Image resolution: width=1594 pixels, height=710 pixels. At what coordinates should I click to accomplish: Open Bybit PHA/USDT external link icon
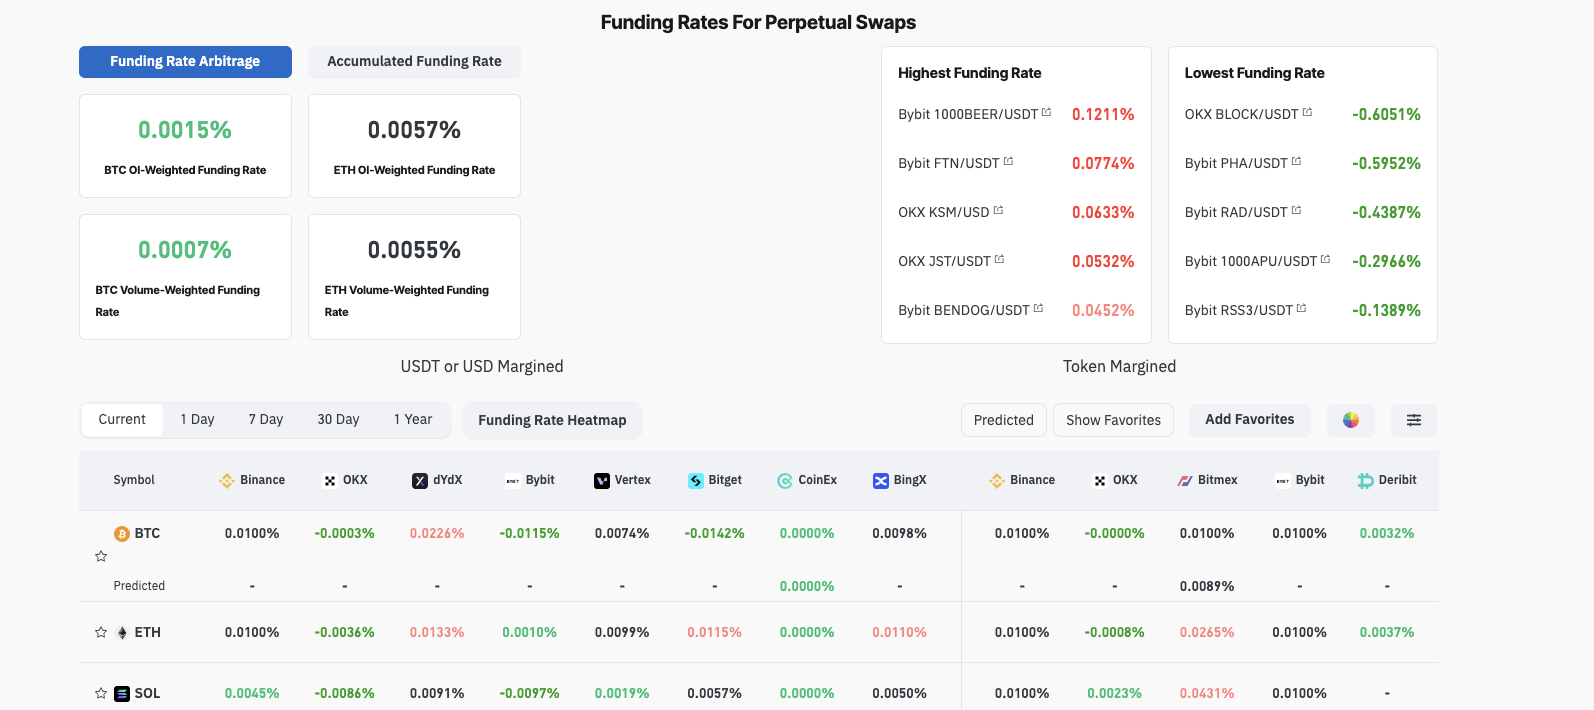click(1297, 161)
